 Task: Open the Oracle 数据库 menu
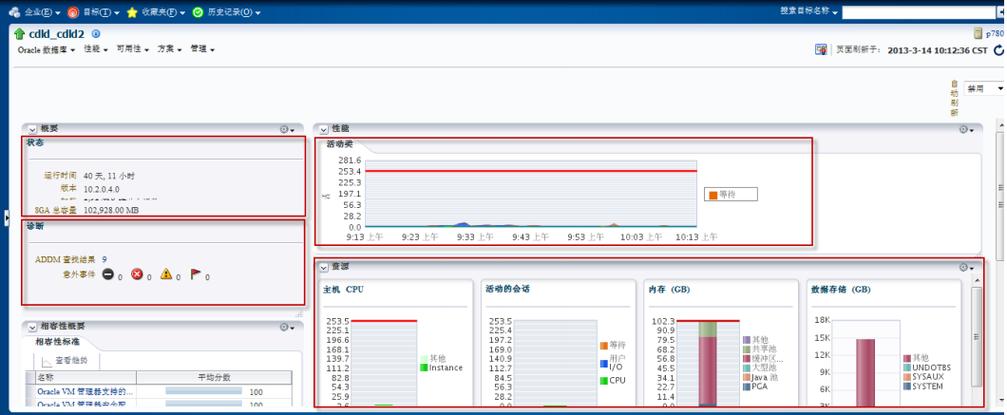46,49
